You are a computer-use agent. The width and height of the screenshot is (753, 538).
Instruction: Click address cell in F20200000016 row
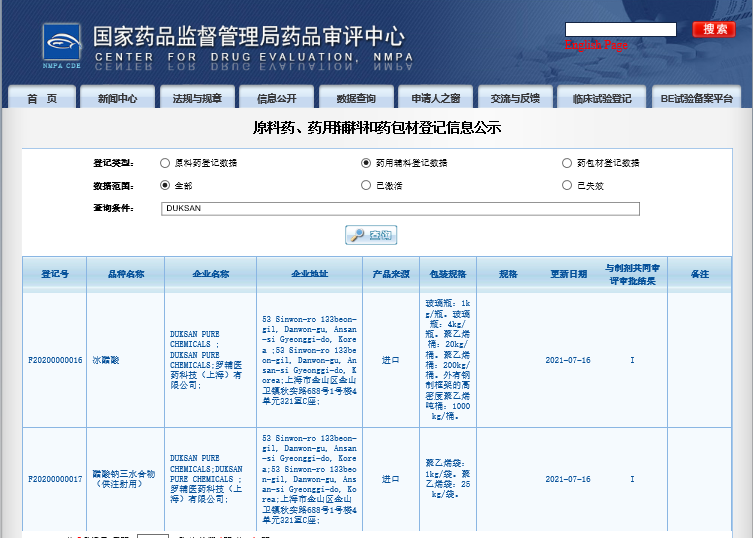coord(309,360)
